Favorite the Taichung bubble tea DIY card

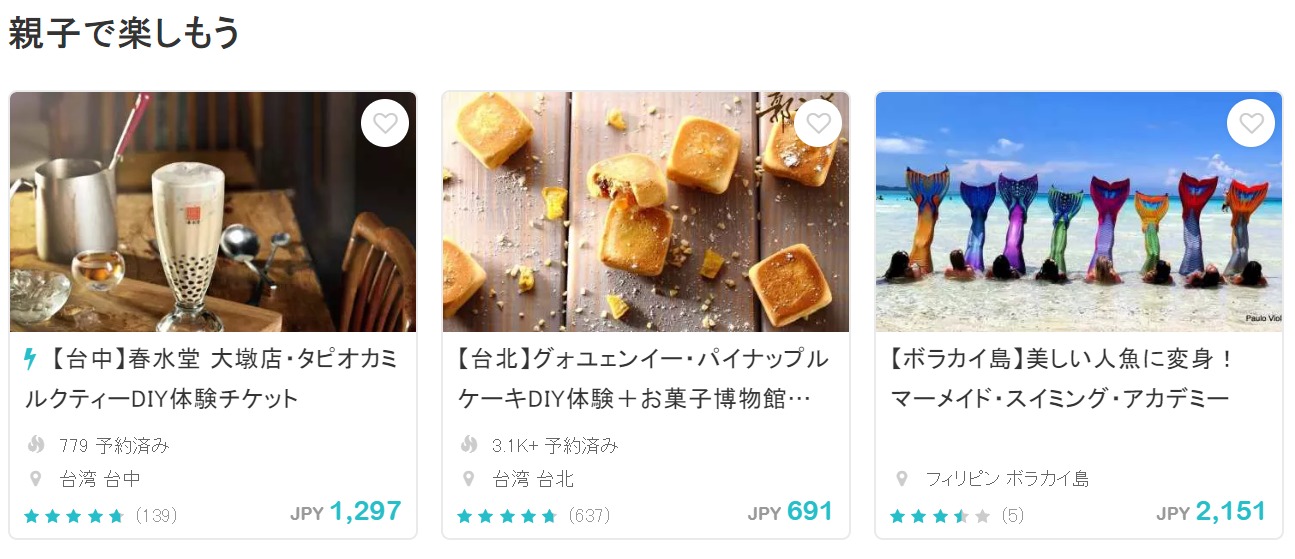click(x=385, y=123)
